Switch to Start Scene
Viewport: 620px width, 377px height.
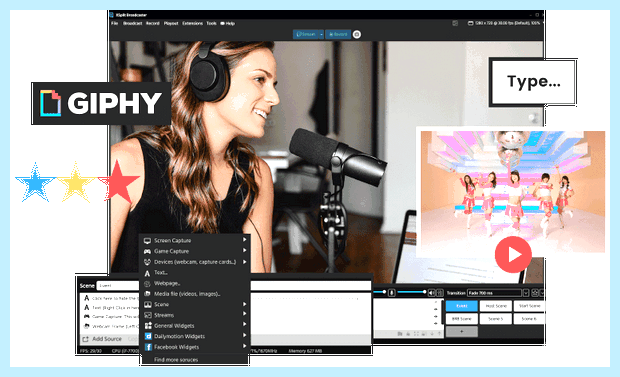[x=529, y=306]
